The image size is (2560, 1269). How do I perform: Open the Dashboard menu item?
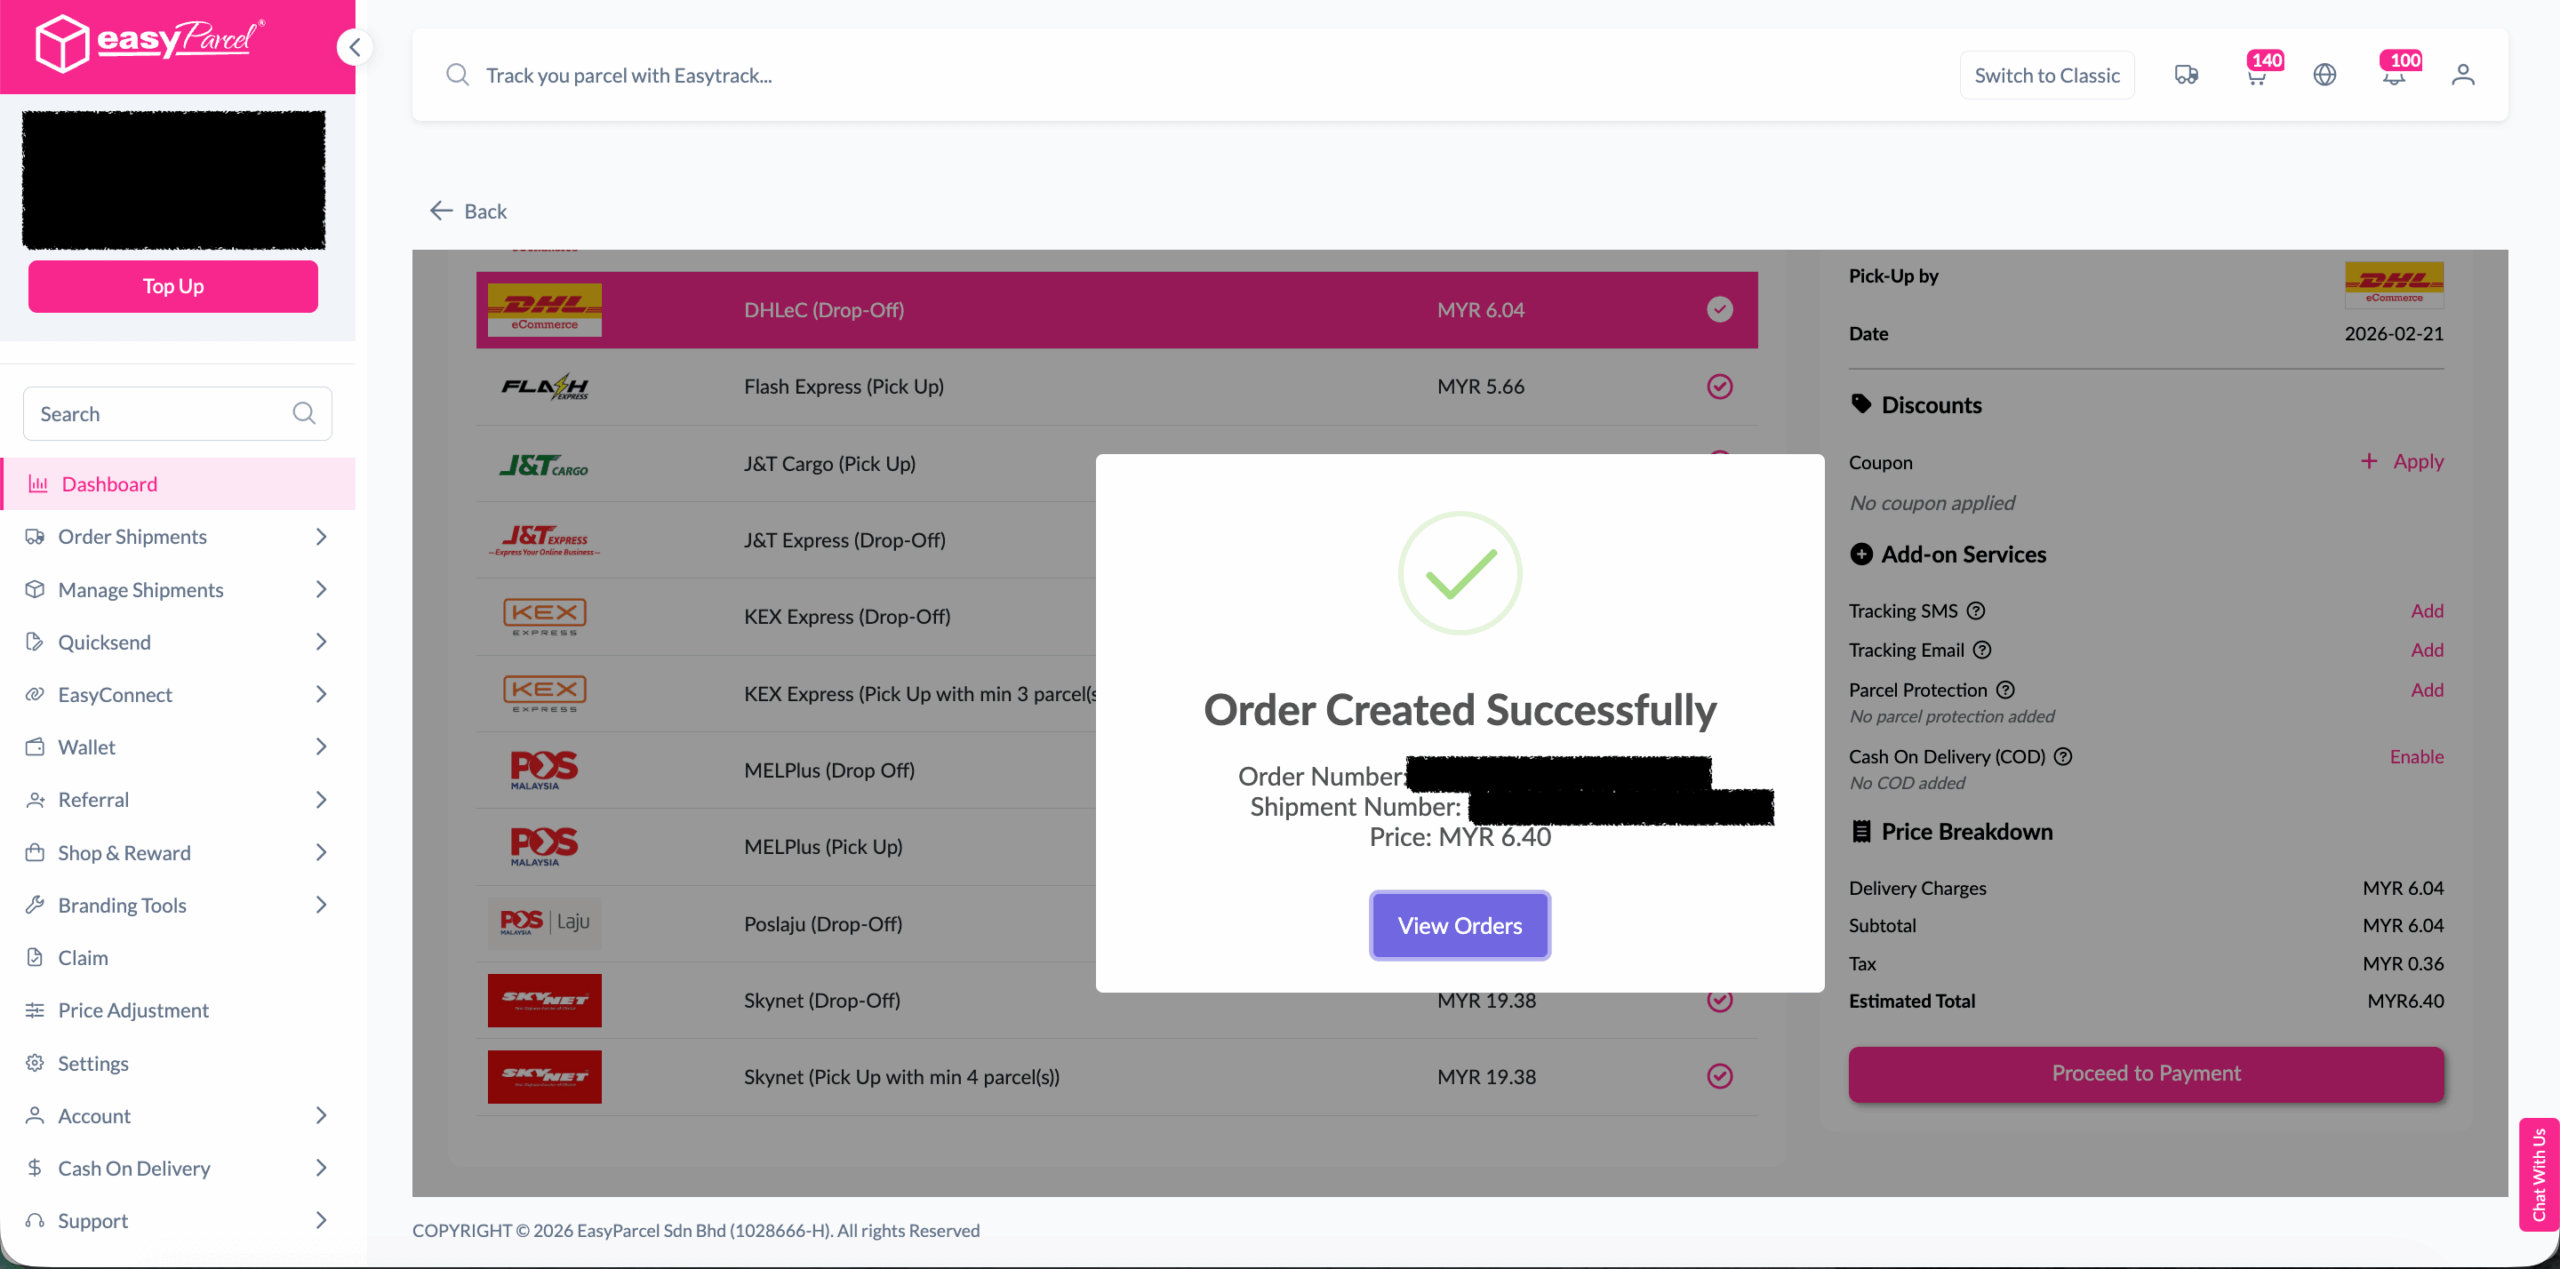click(110, 484)
